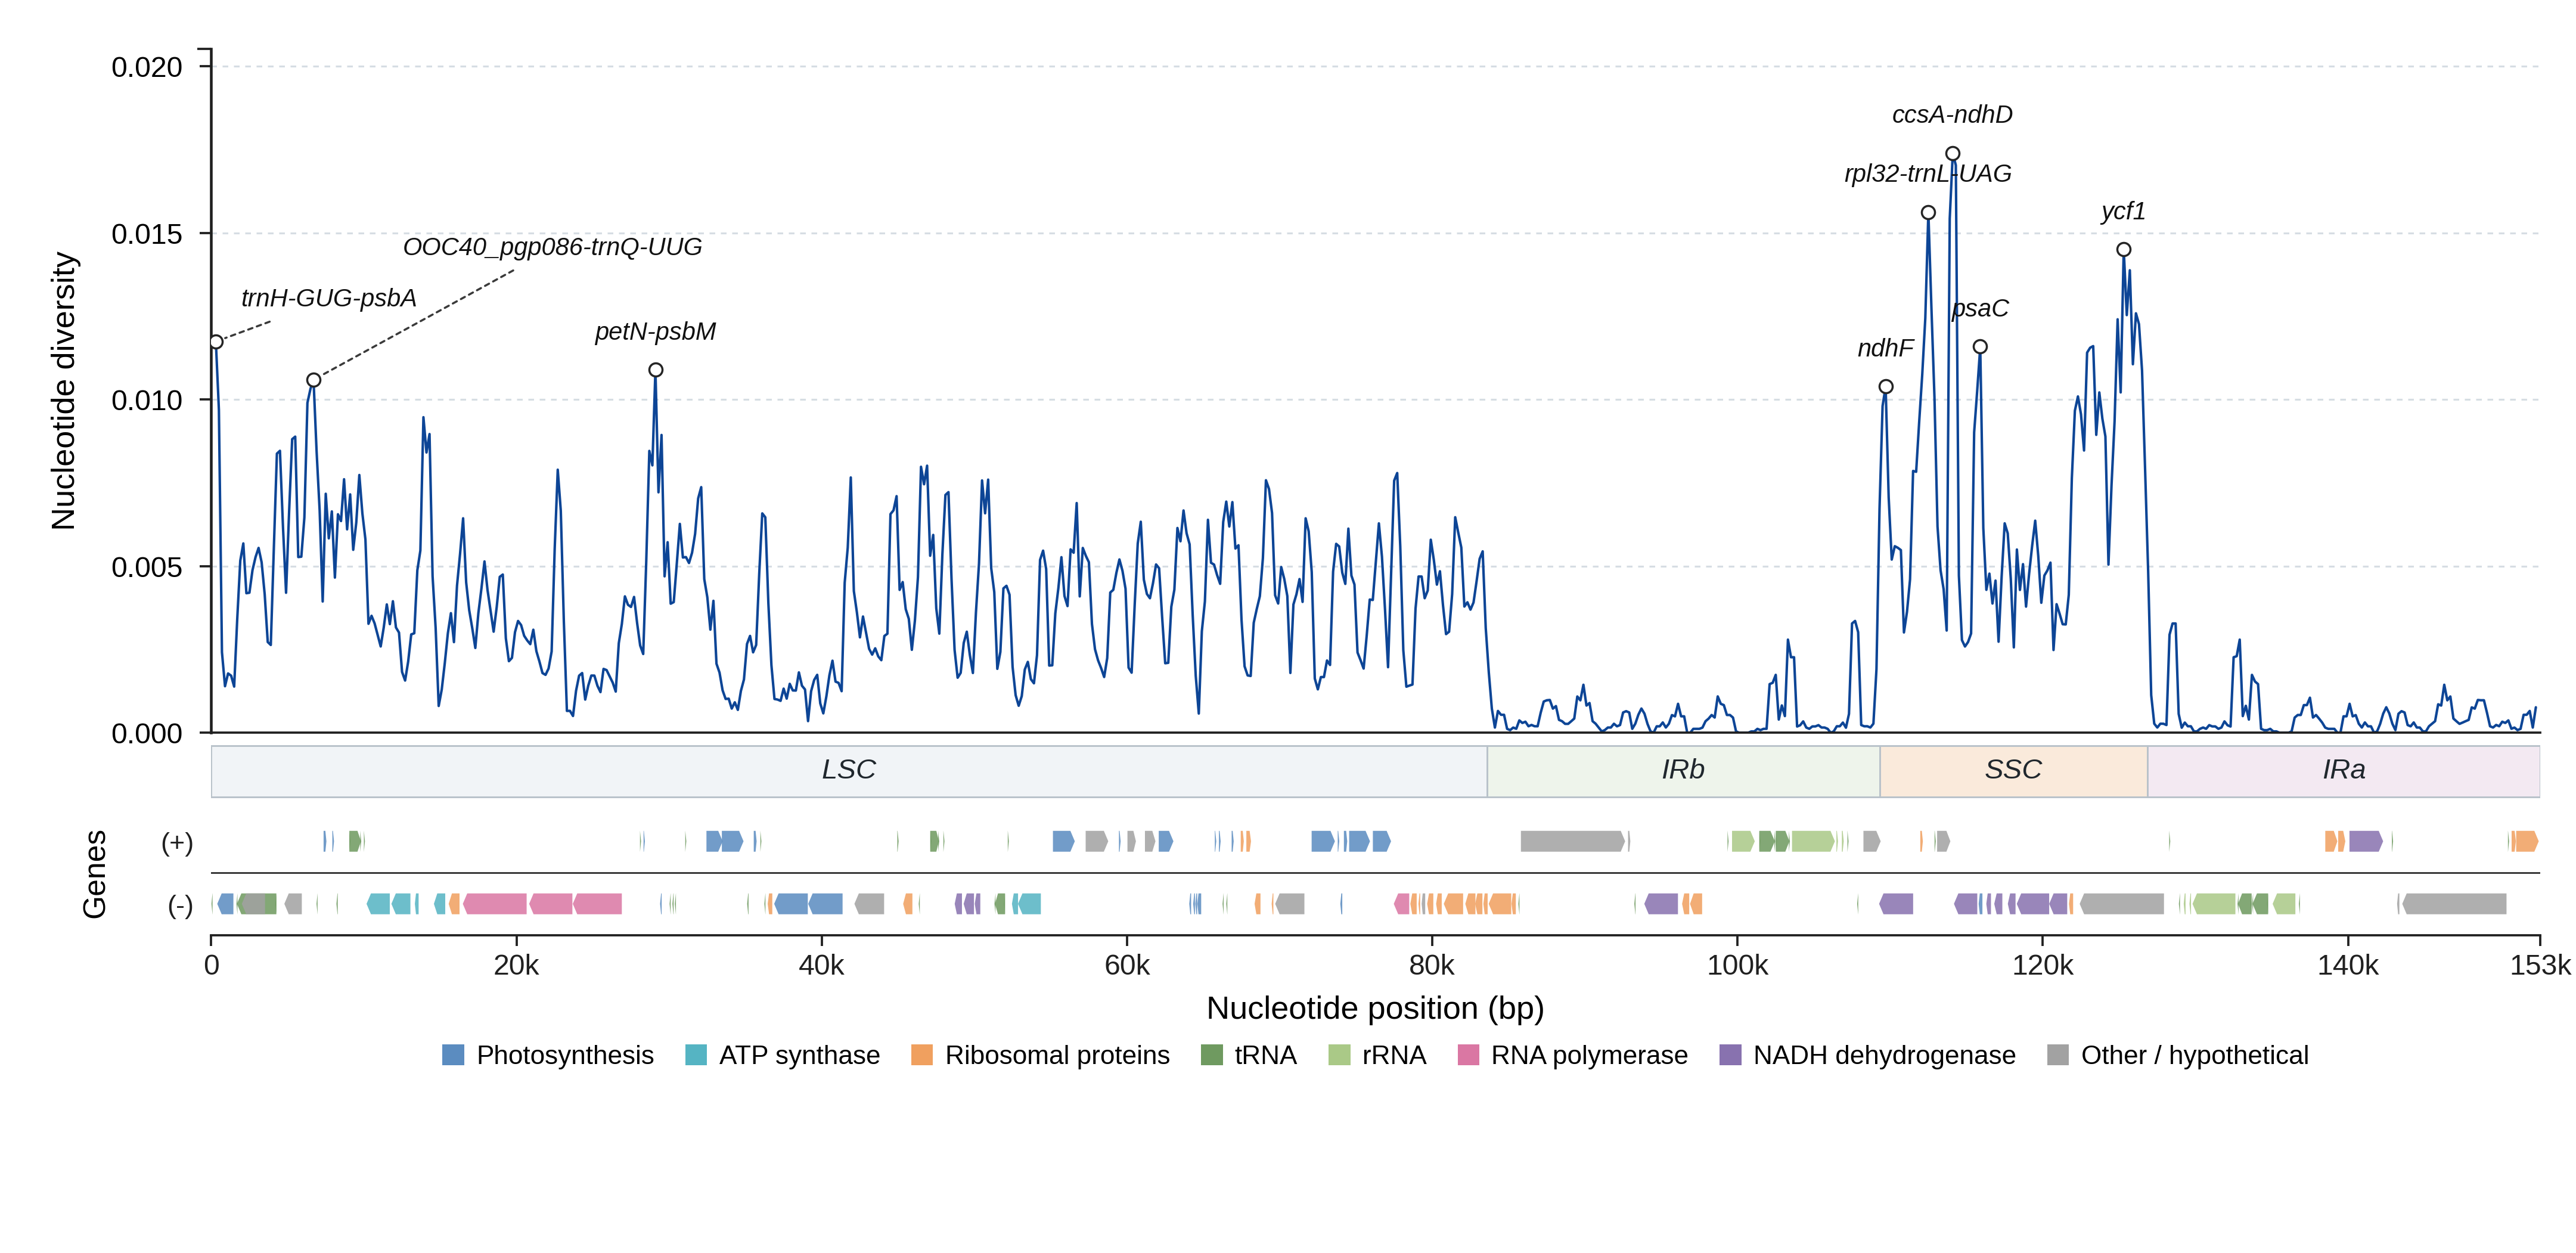The height and width of the screenshot is (1253, 2576).
Task: Click the 'petN-psbM' annotation label
Action: [655, 331]
